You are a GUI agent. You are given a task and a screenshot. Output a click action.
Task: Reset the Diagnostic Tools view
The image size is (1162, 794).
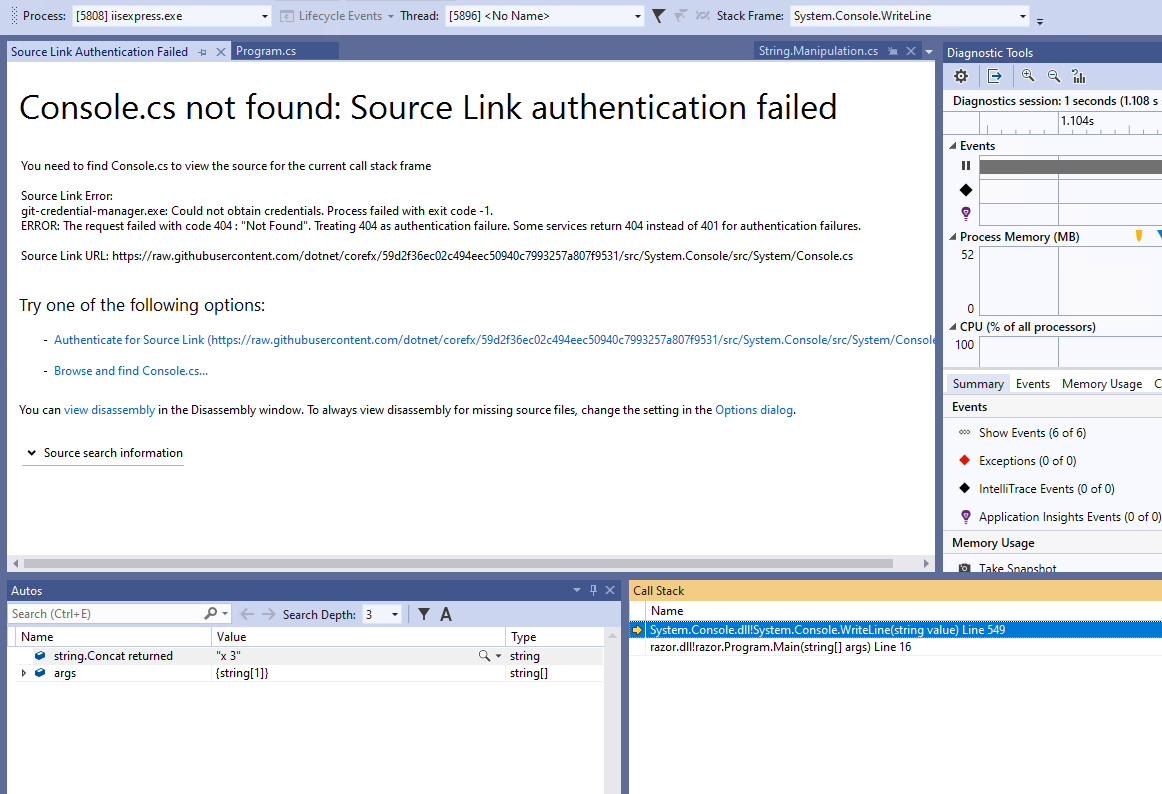point(1078,75)
